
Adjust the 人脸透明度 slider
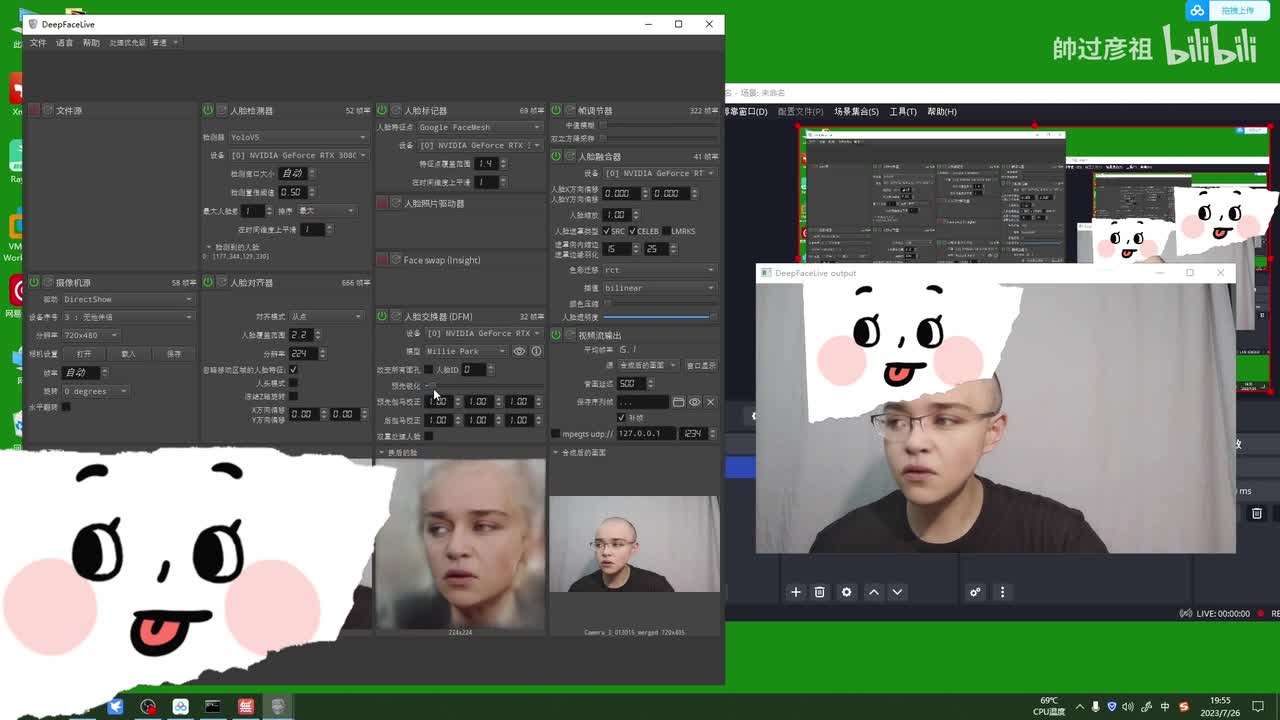tap(657, 317)
